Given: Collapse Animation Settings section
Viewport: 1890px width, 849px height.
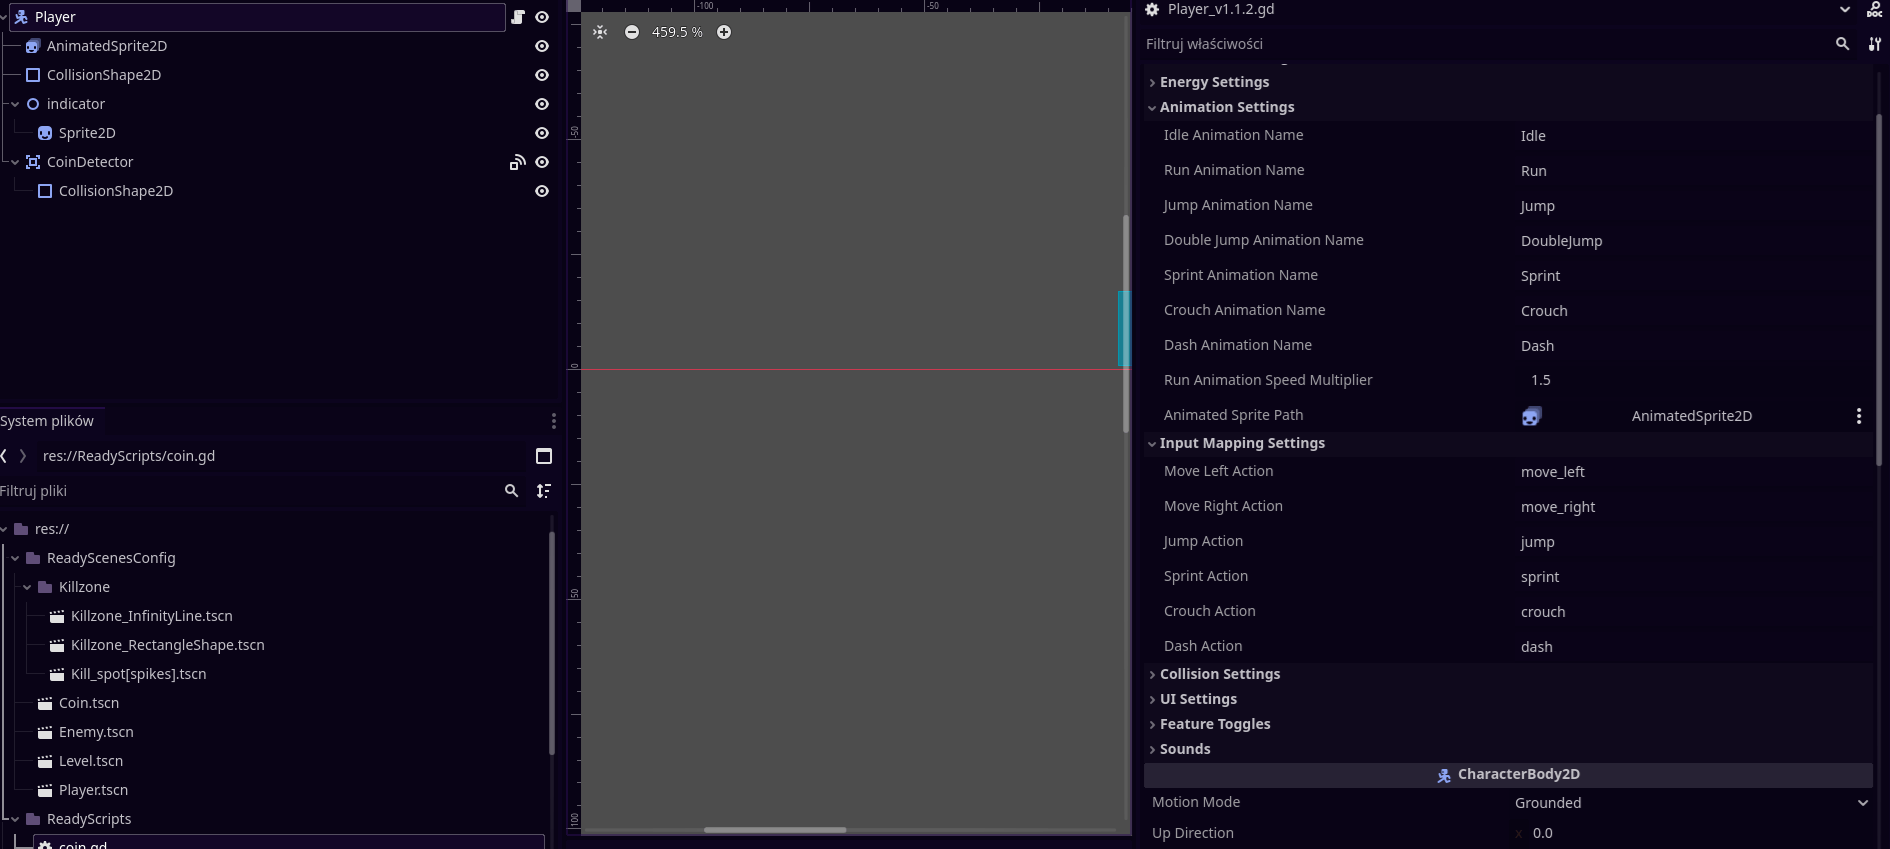Looking at the screenshot, I should [1508, 107].
